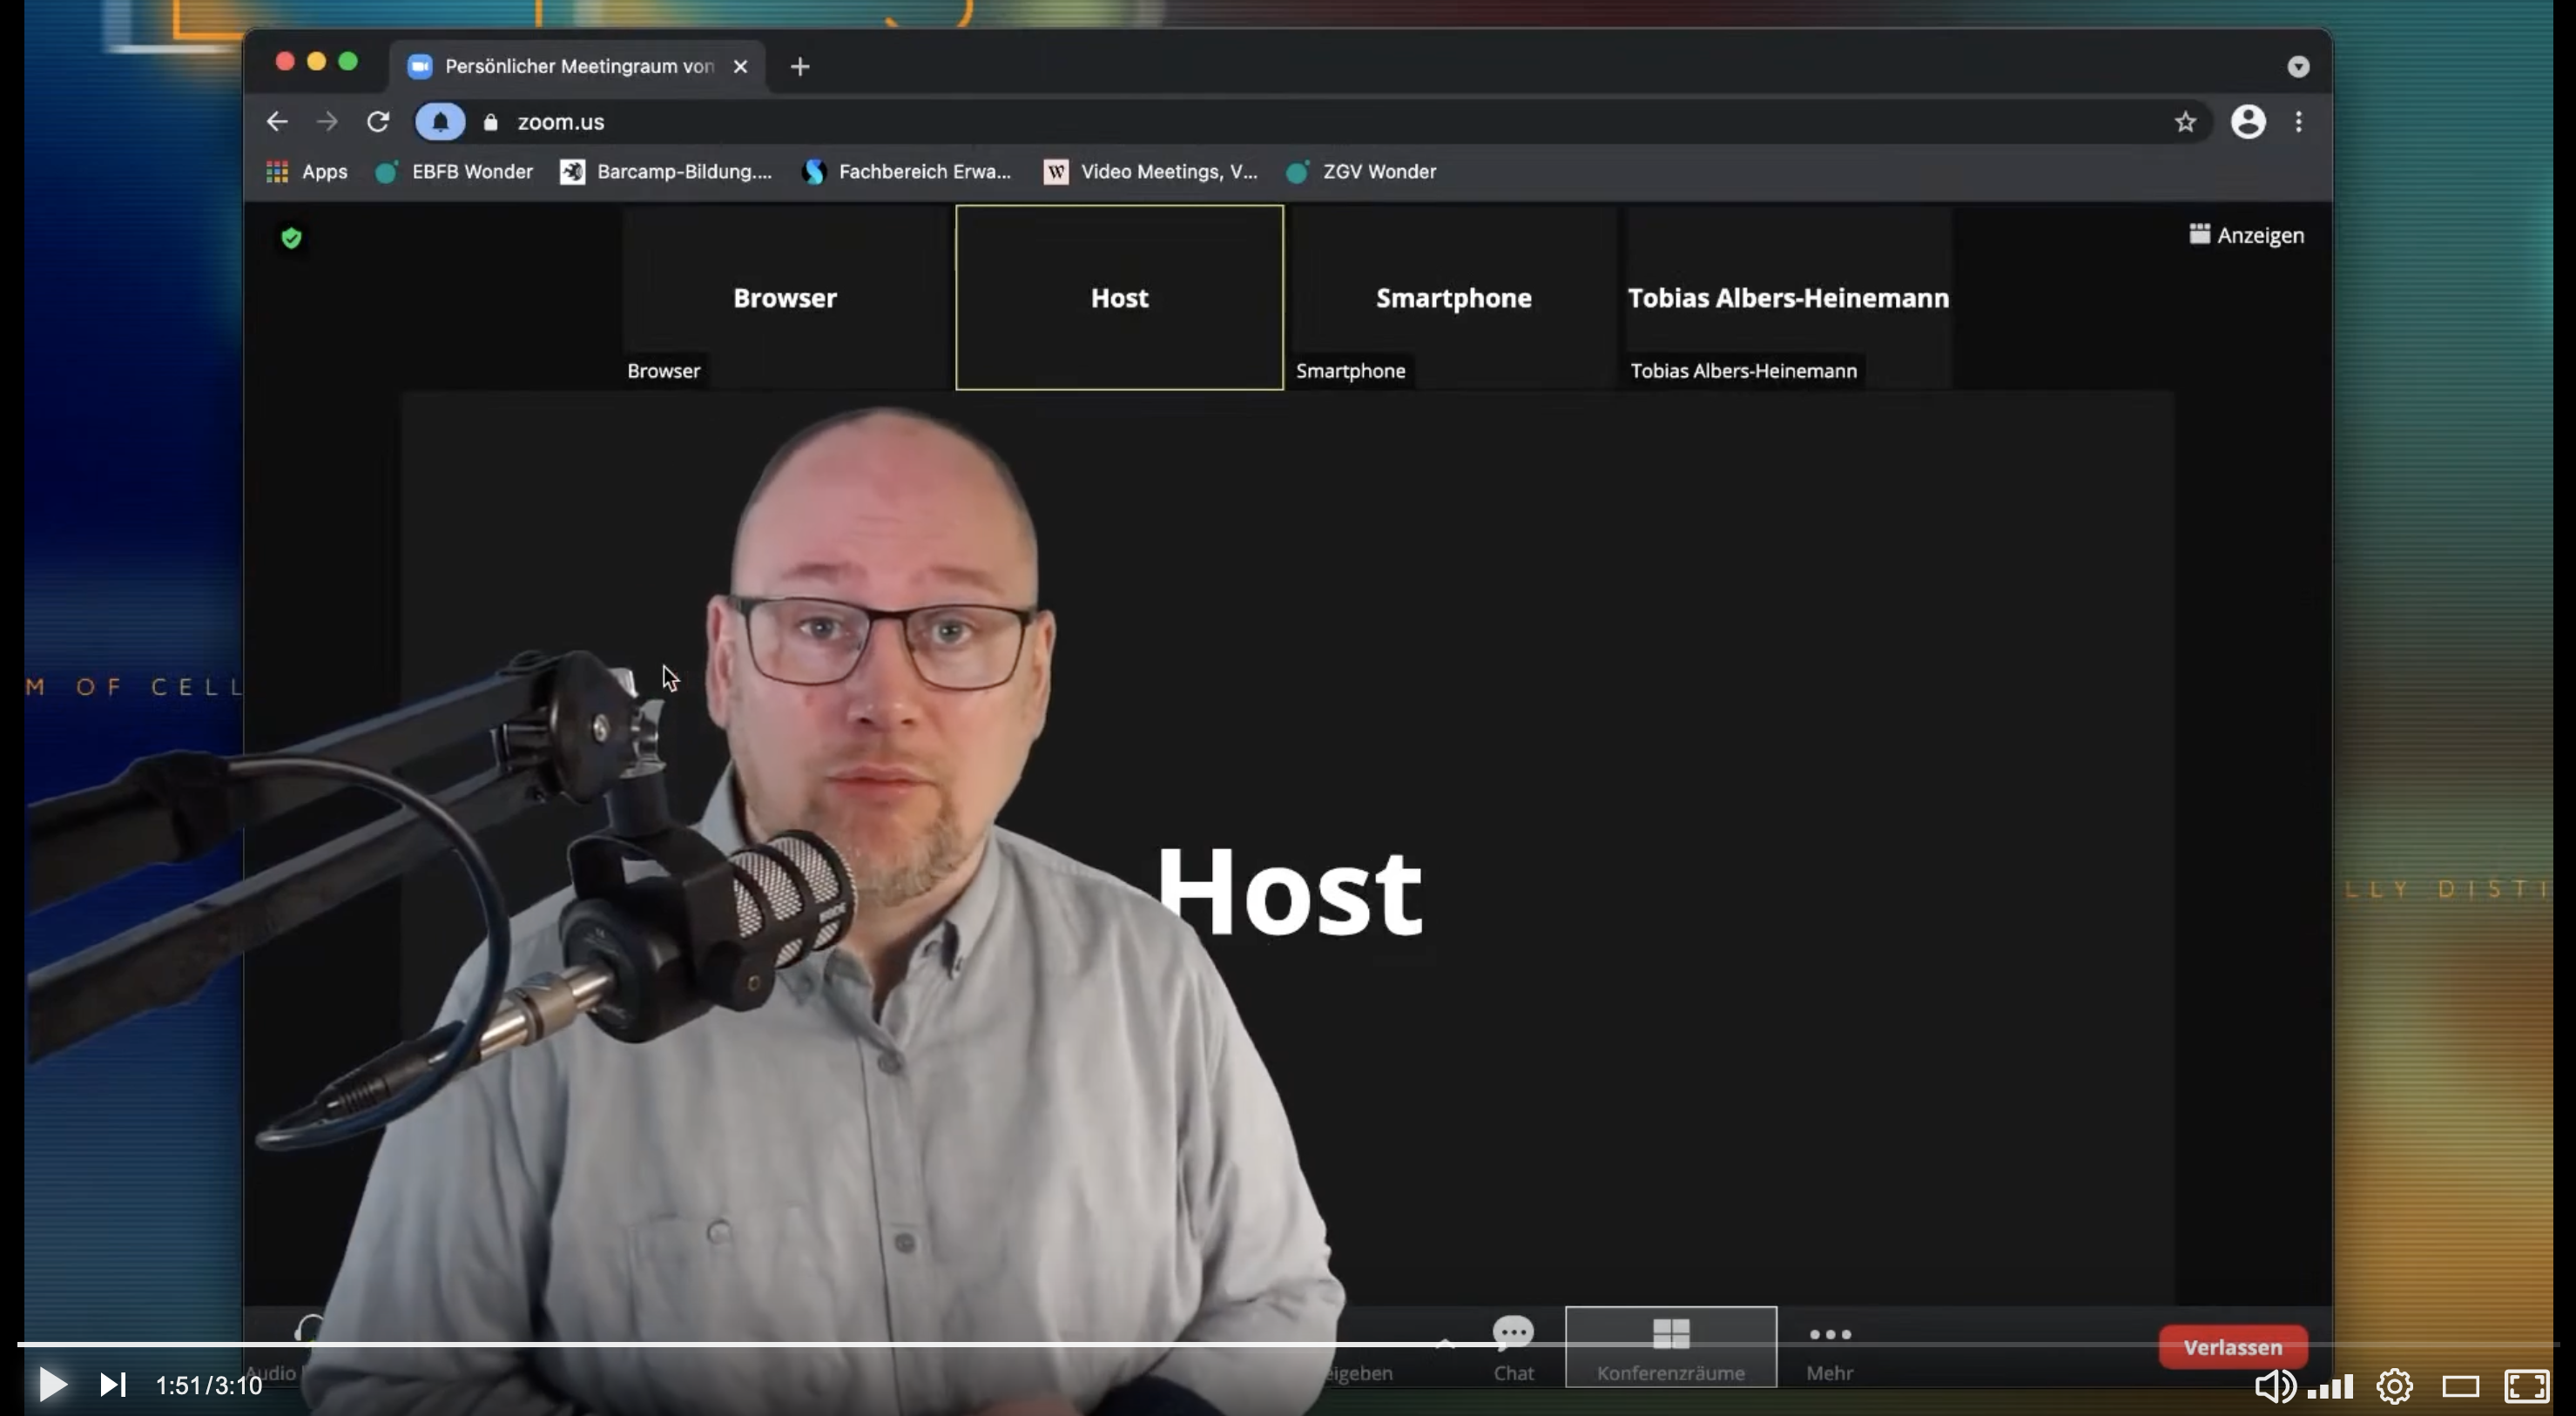Enter fullscreen on the video player
The width and height of the screenshot is (2576, 1416).
[x=2526, y=1386]
